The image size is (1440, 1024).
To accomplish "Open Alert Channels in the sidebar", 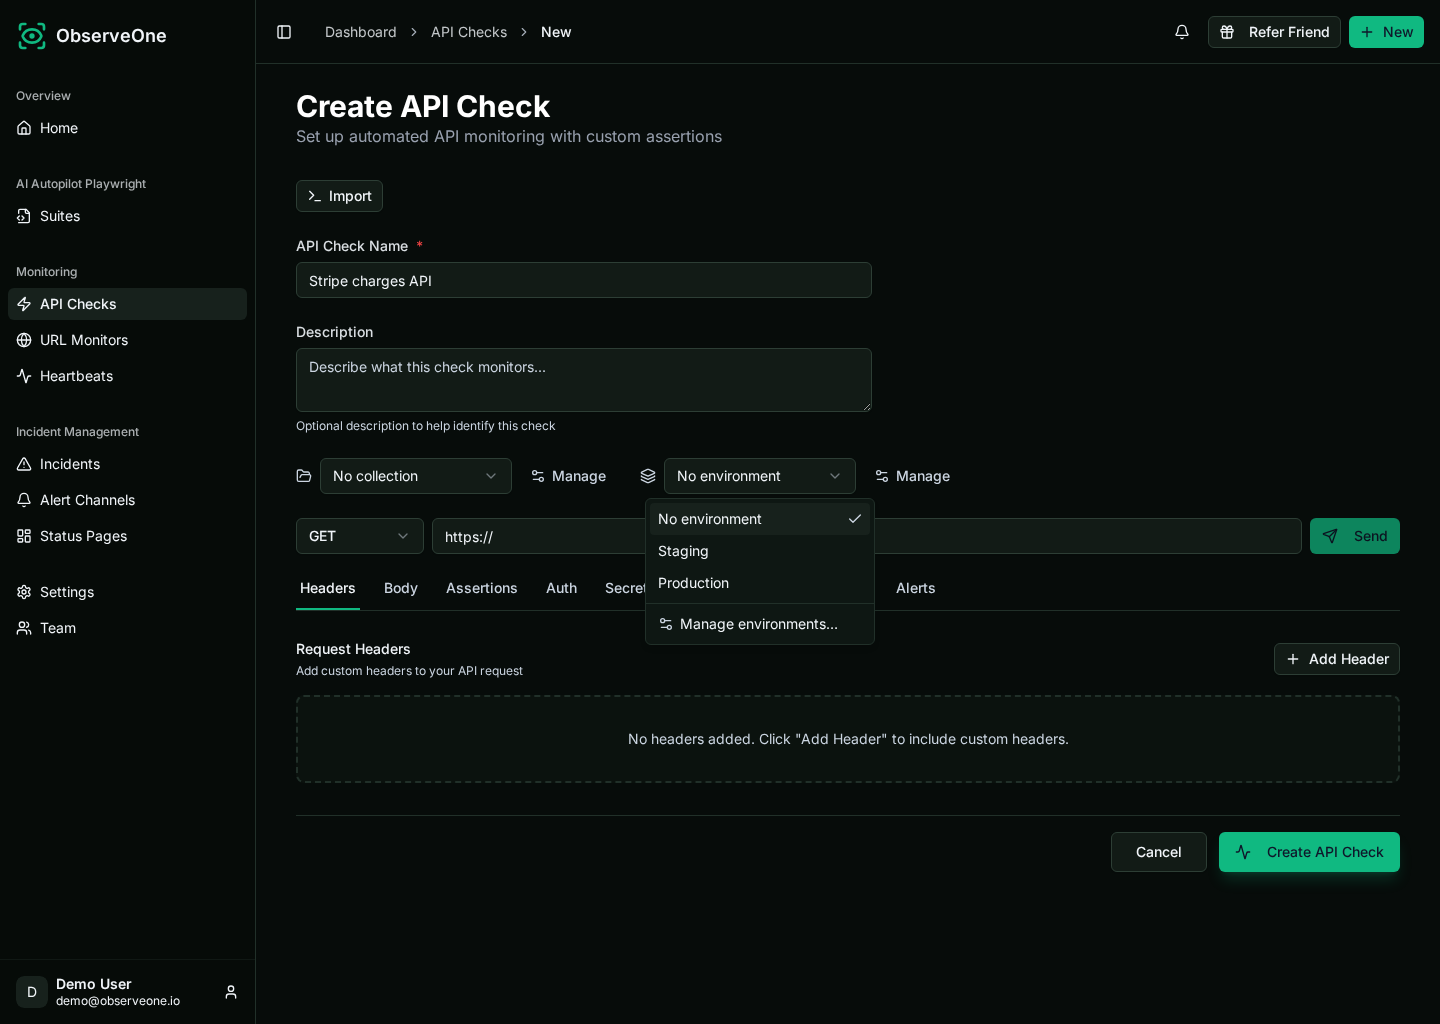I will (127, 500).
